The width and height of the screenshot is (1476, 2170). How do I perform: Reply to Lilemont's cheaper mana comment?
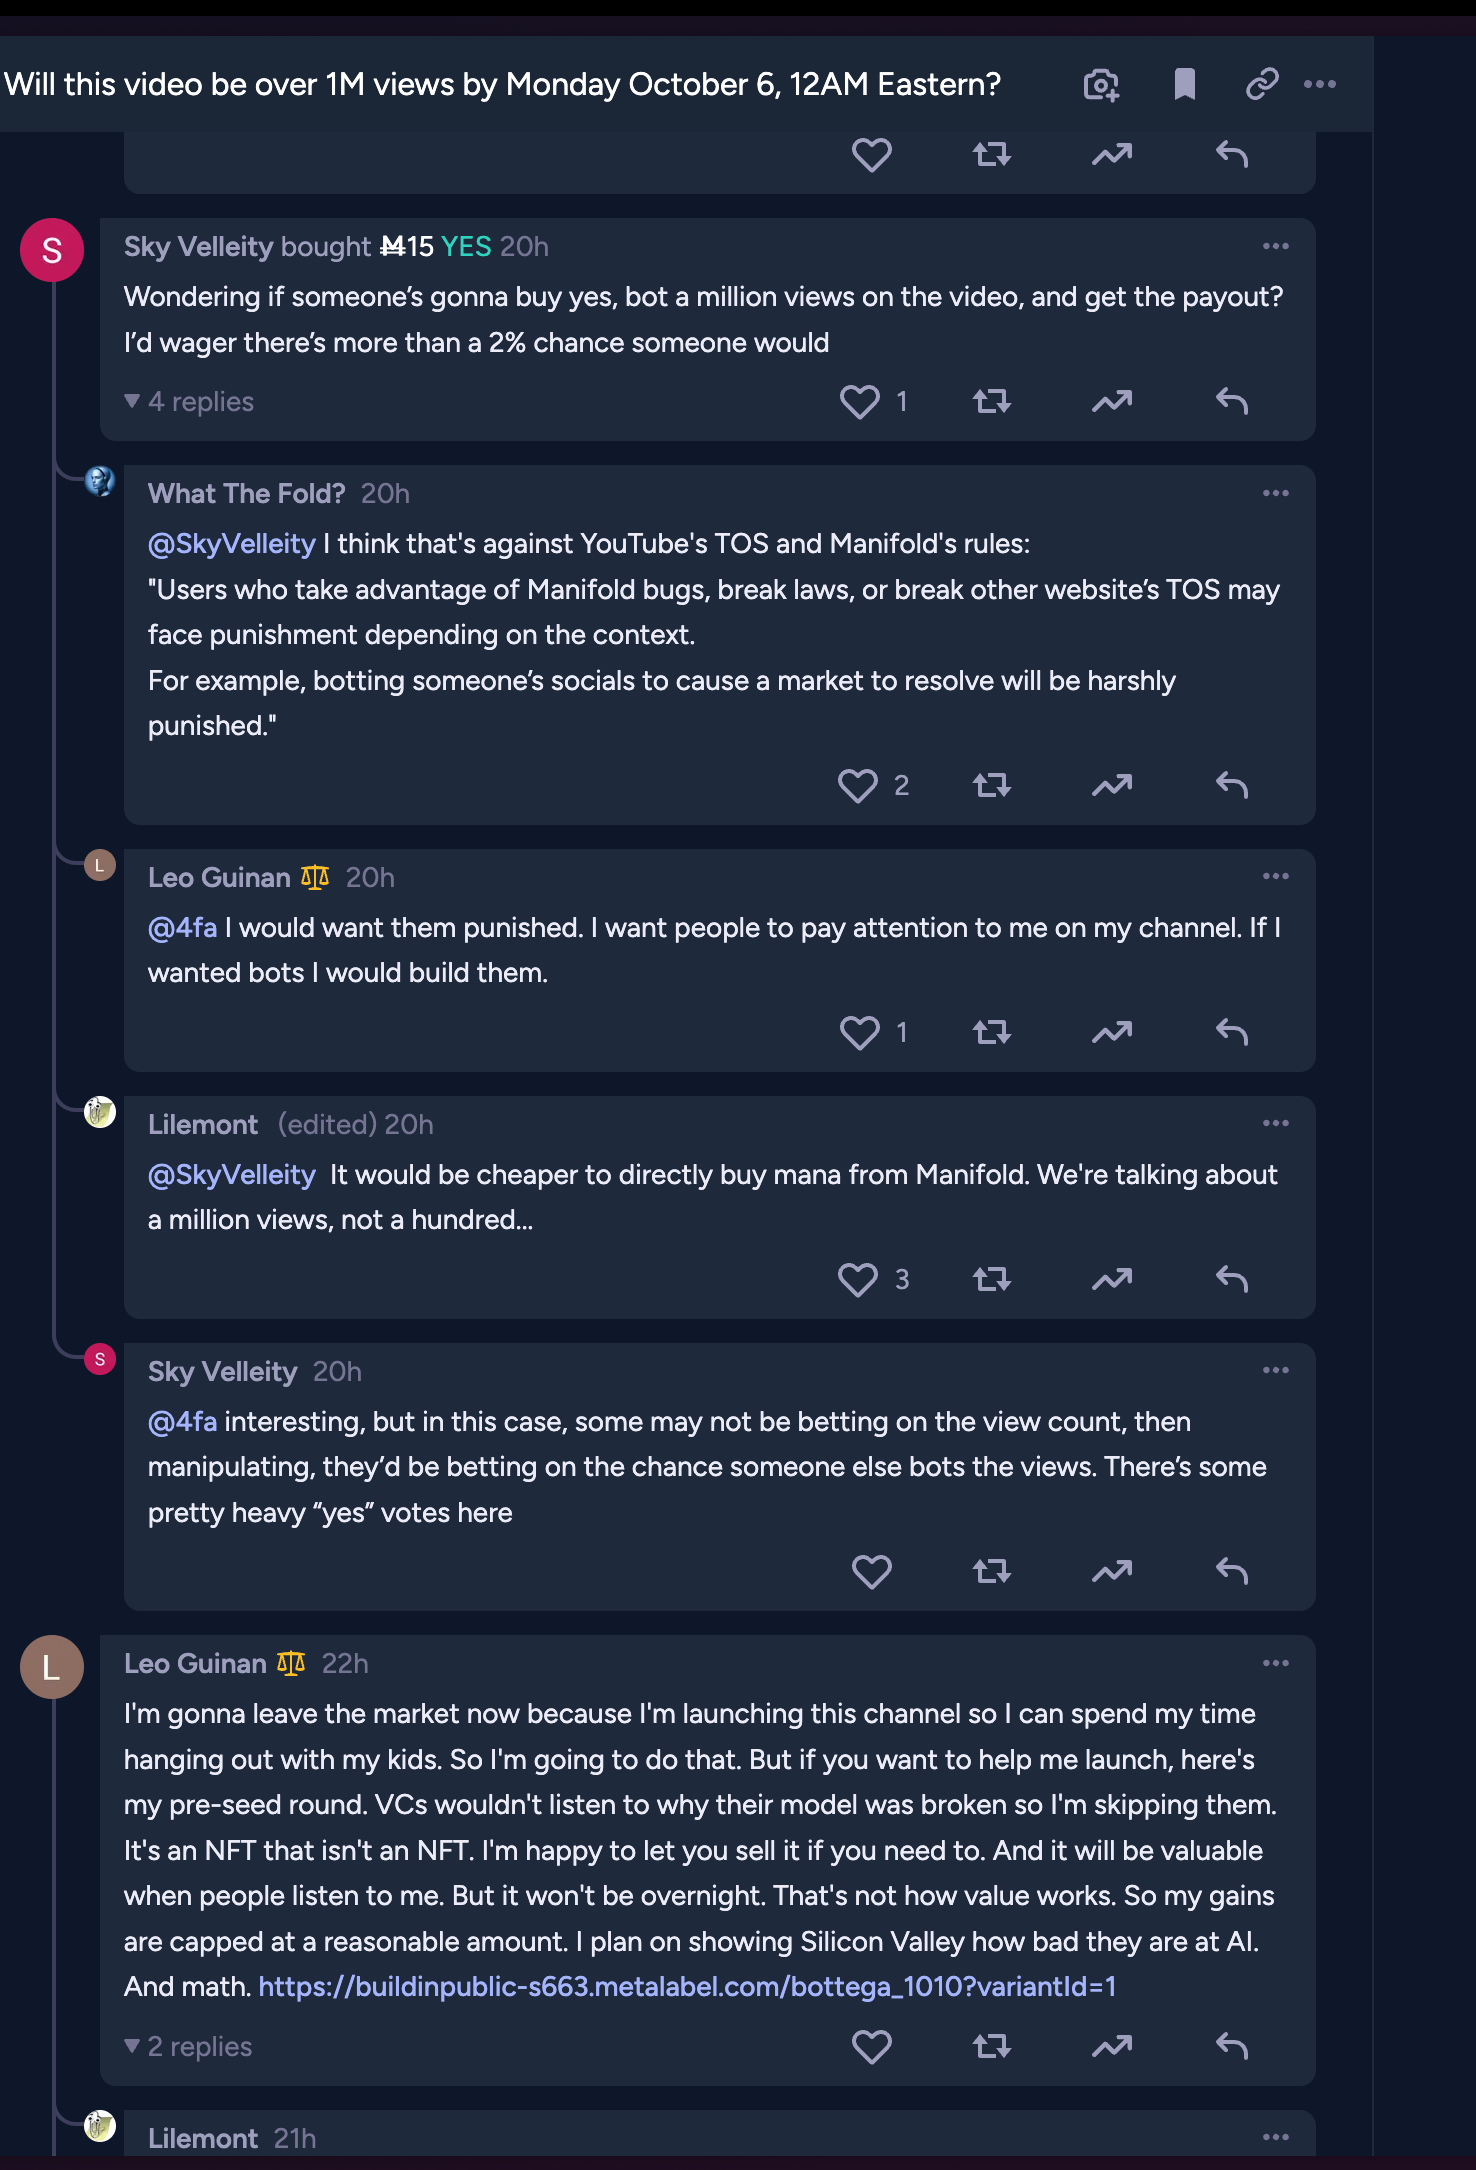[x=1232, y=1280]
